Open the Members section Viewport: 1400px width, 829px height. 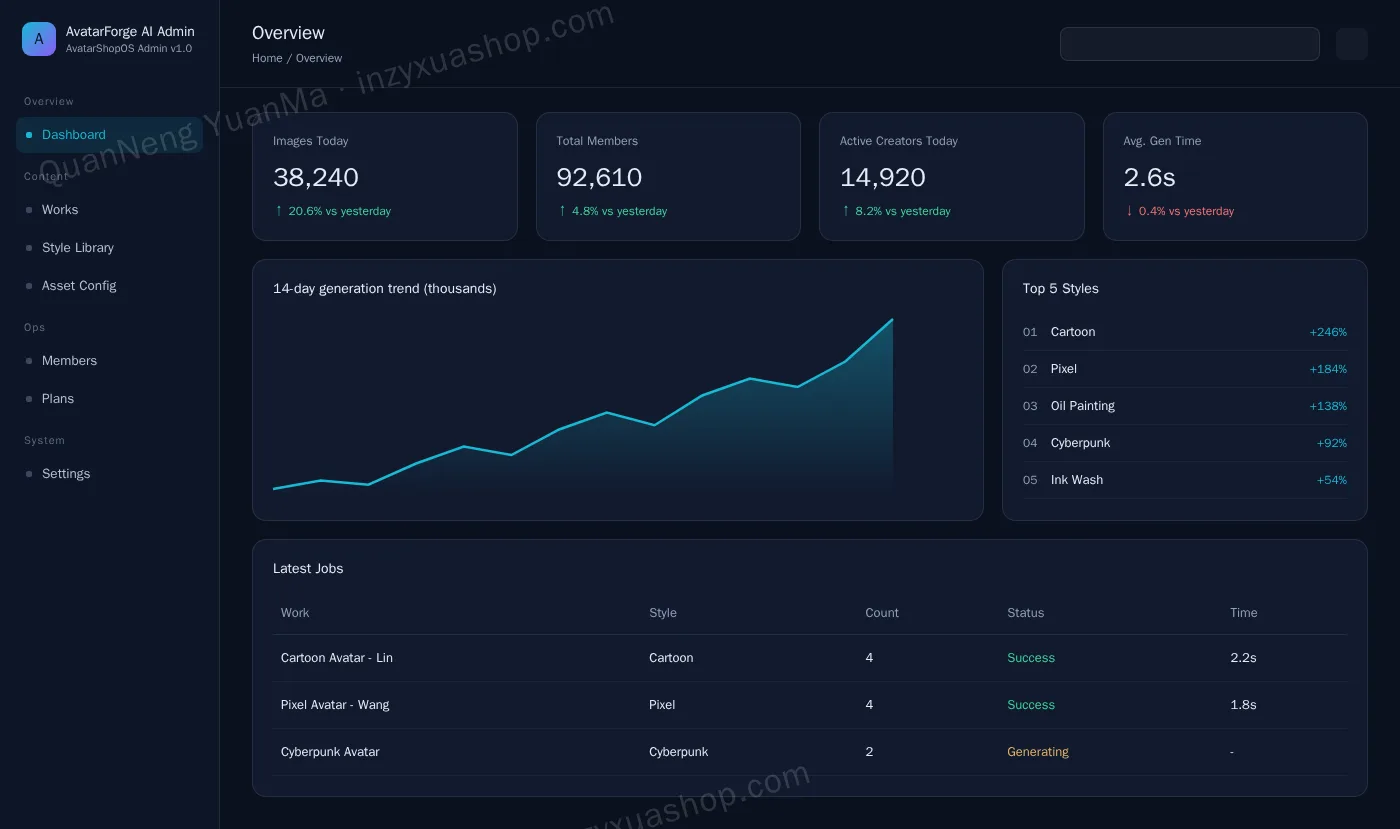tap(109, 361)
